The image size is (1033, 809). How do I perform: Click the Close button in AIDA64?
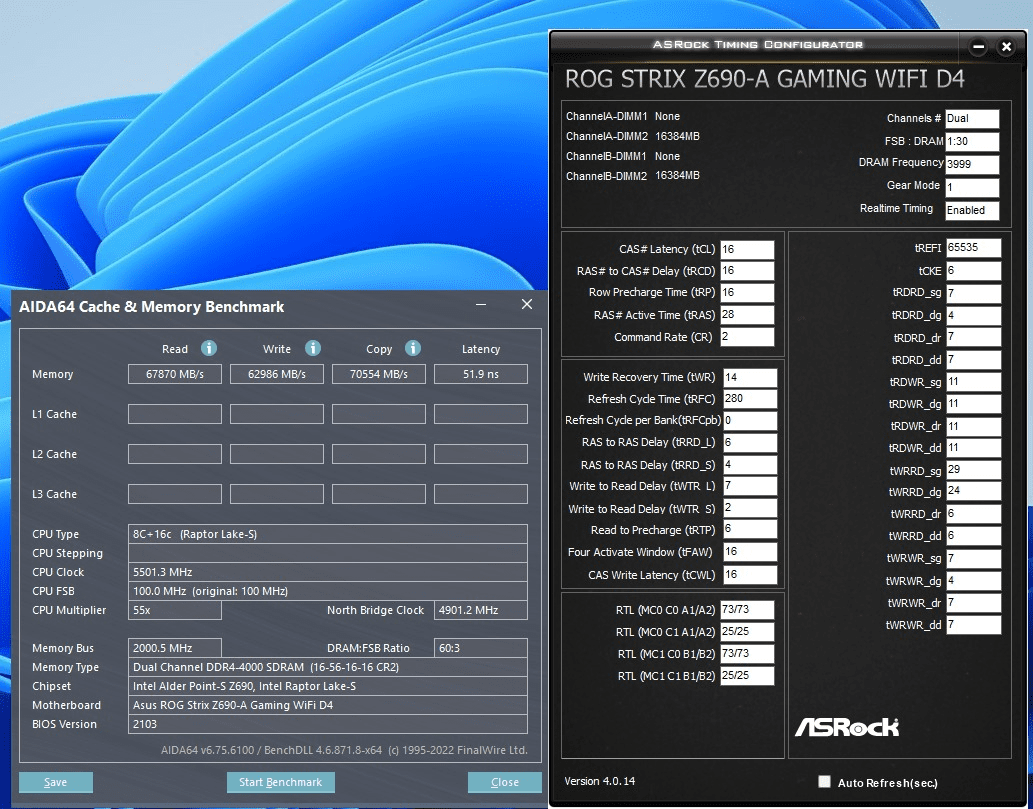pyautogui.click(x=505, y=782)
